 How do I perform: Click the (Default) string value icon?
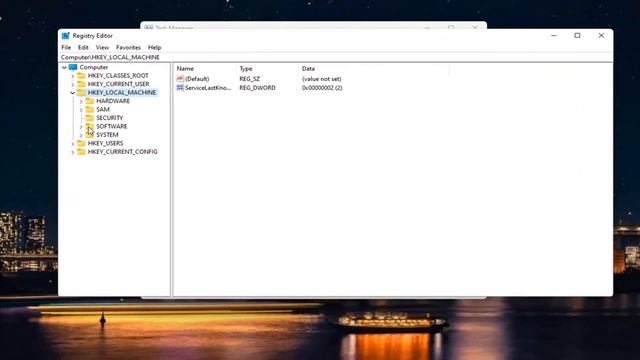point(180,79)
